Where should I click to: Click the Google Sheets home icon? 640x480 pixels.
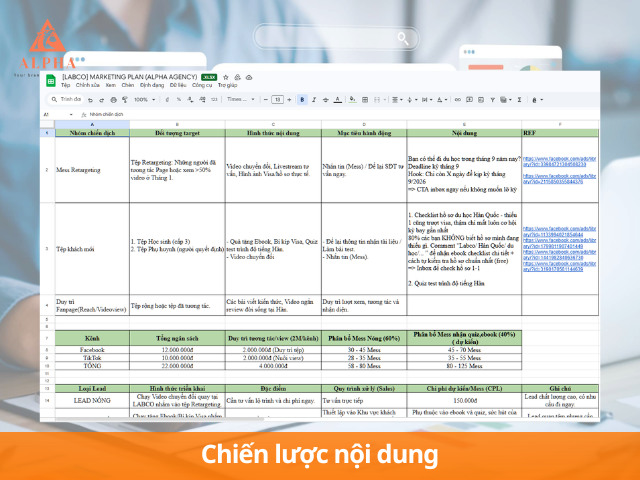click(51, 80)
